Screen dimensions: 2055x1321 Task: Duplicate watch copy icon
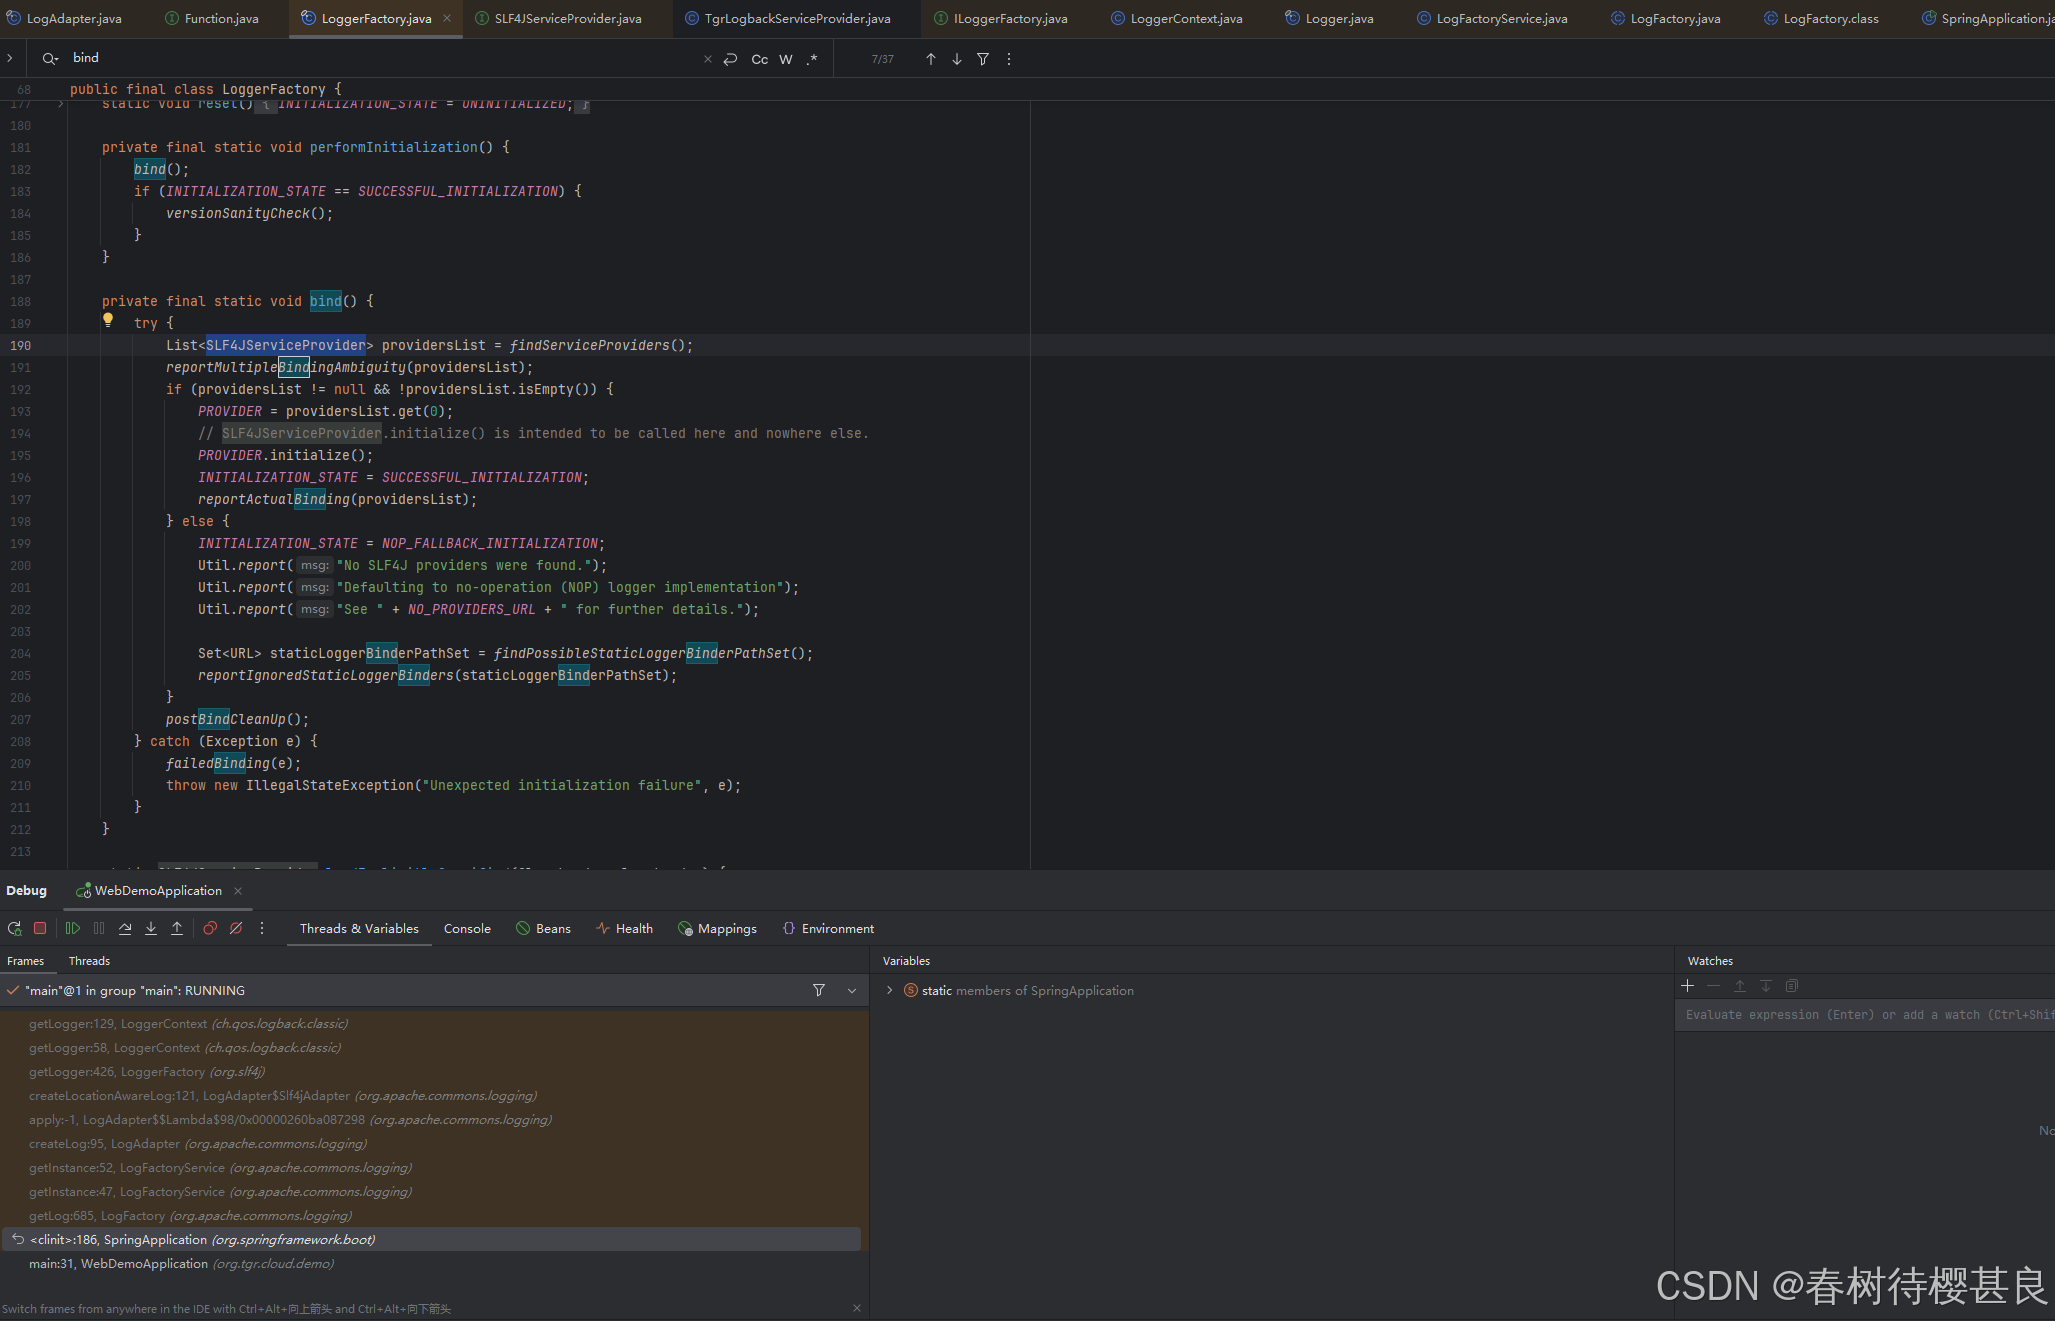[1792, 986]
